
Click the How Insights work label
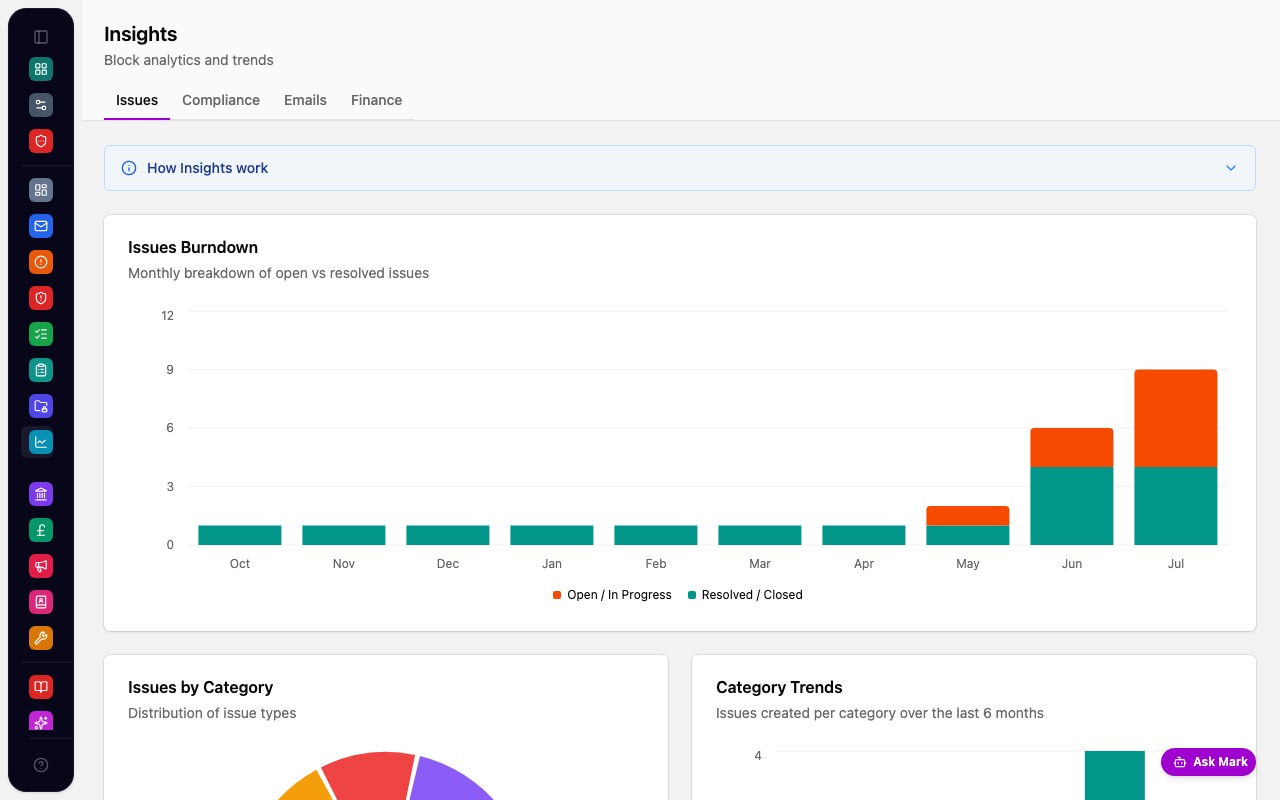point(208,168)
